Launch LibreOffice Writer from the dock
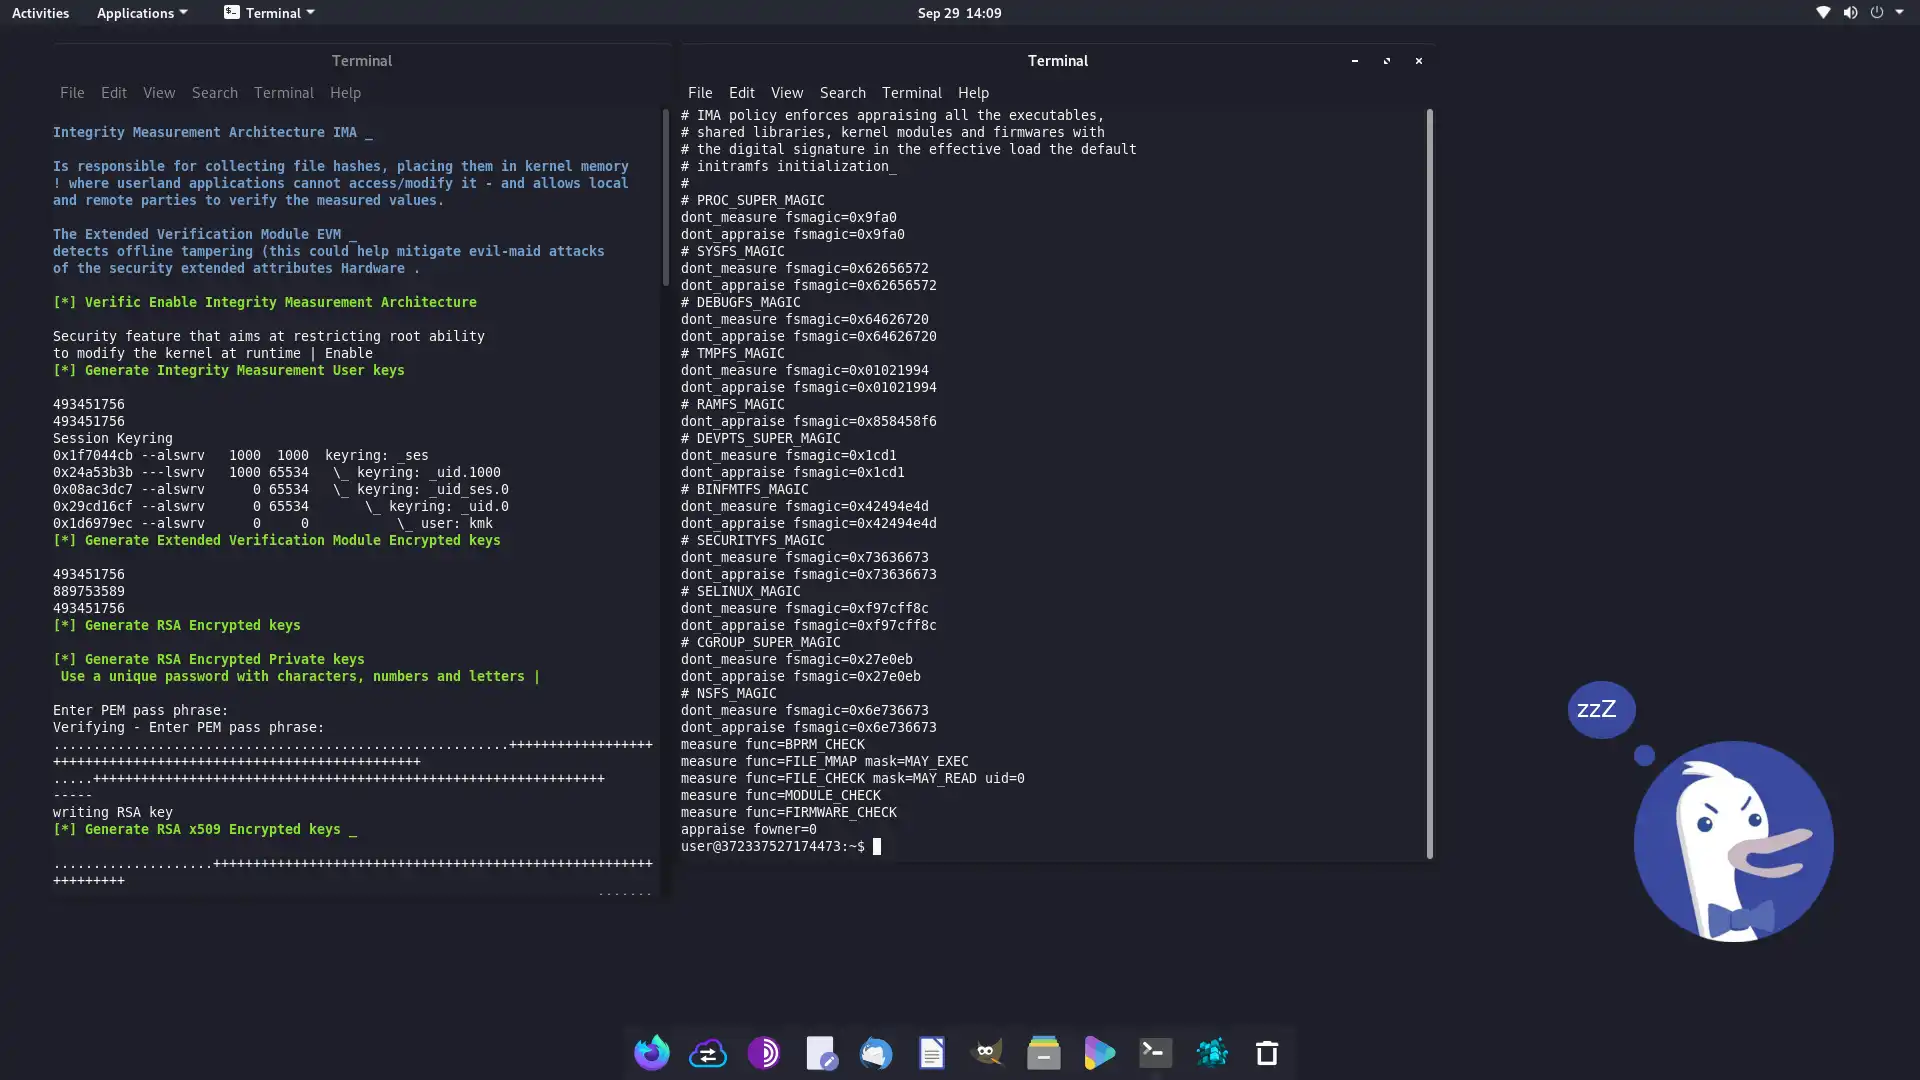1920x1080 pixels. [932, 1053]
